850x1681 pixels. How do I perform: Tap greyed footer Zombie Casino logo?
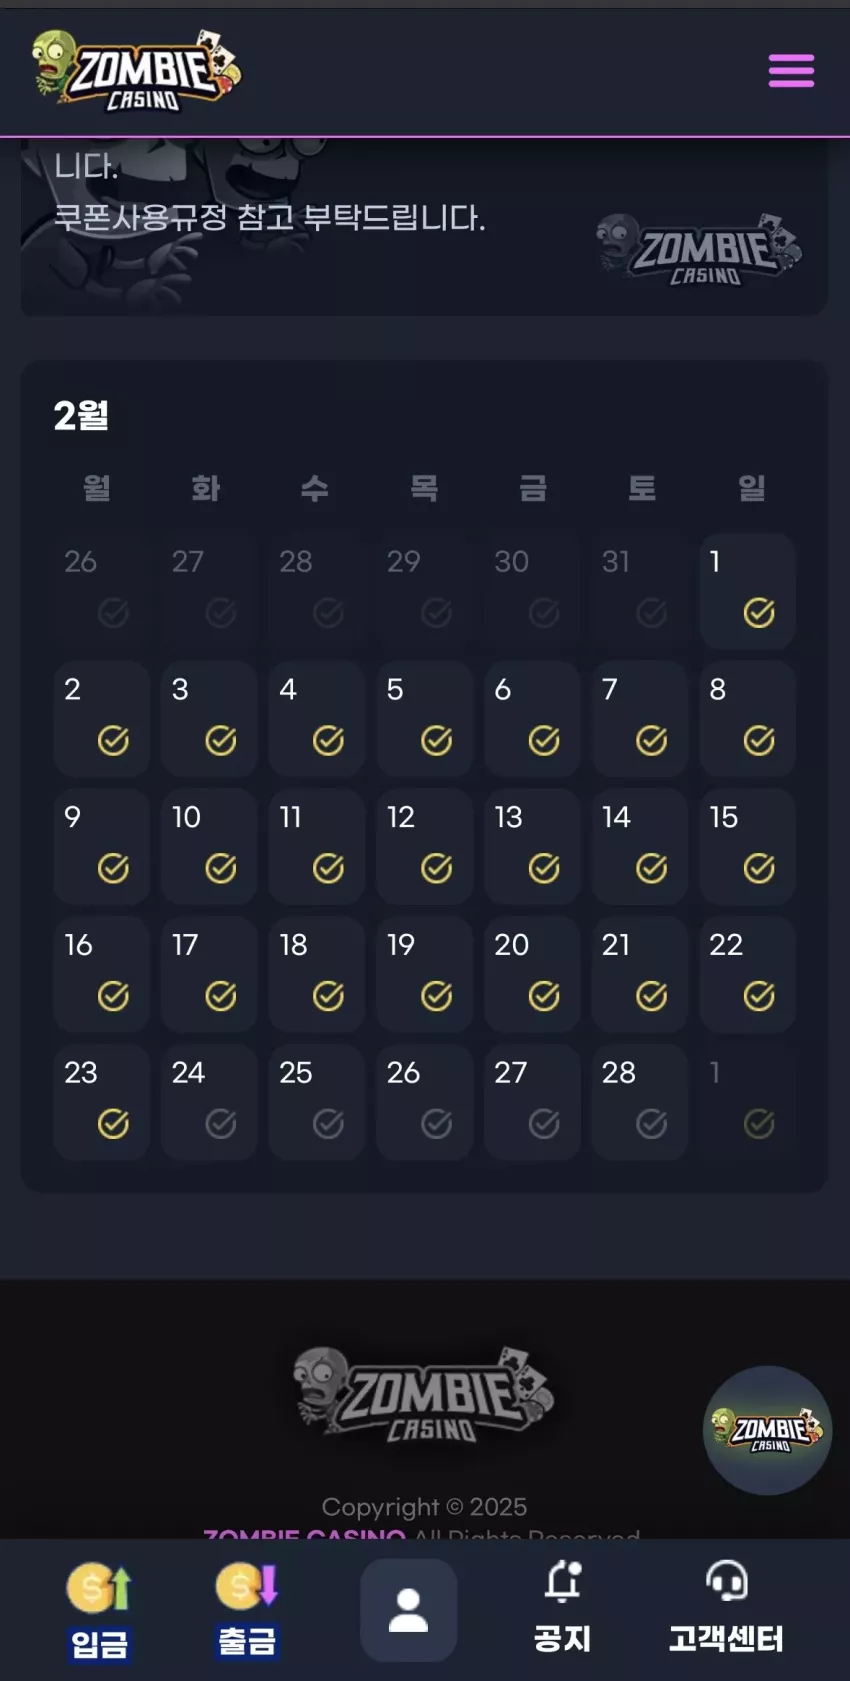coord(424,1395)
